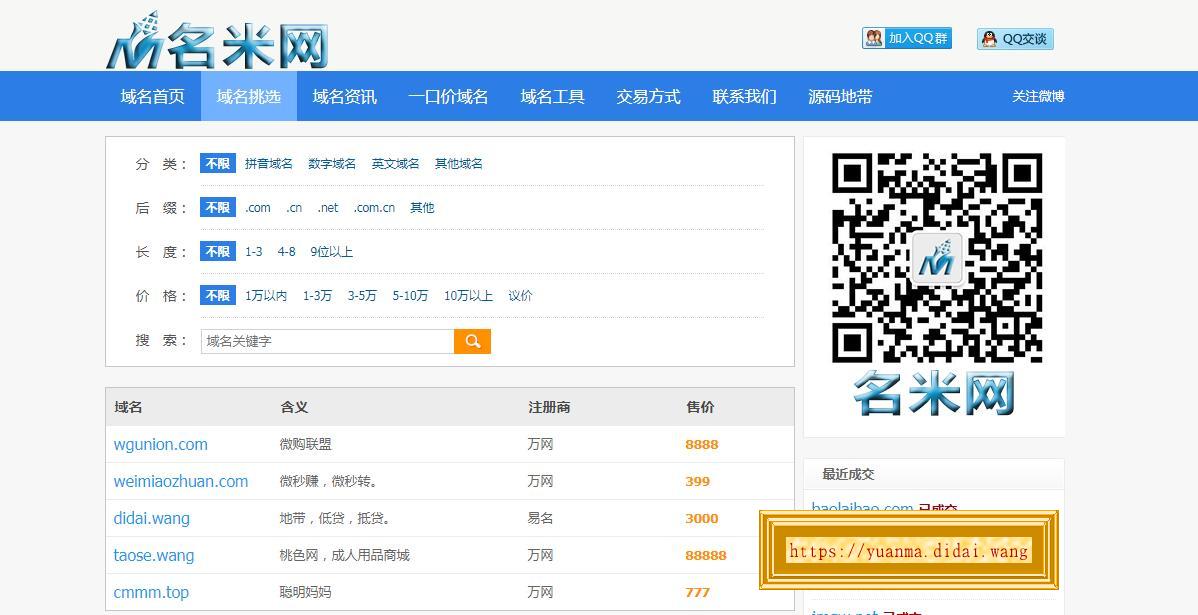Filter price by 1-3万
This screenshot has width=1198, height=615.
(x=318, y=296)
